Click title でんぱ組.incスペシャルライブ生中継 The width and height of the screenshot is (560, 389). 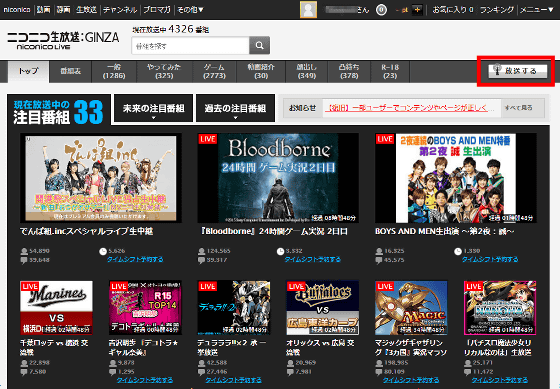click(87, 231)
